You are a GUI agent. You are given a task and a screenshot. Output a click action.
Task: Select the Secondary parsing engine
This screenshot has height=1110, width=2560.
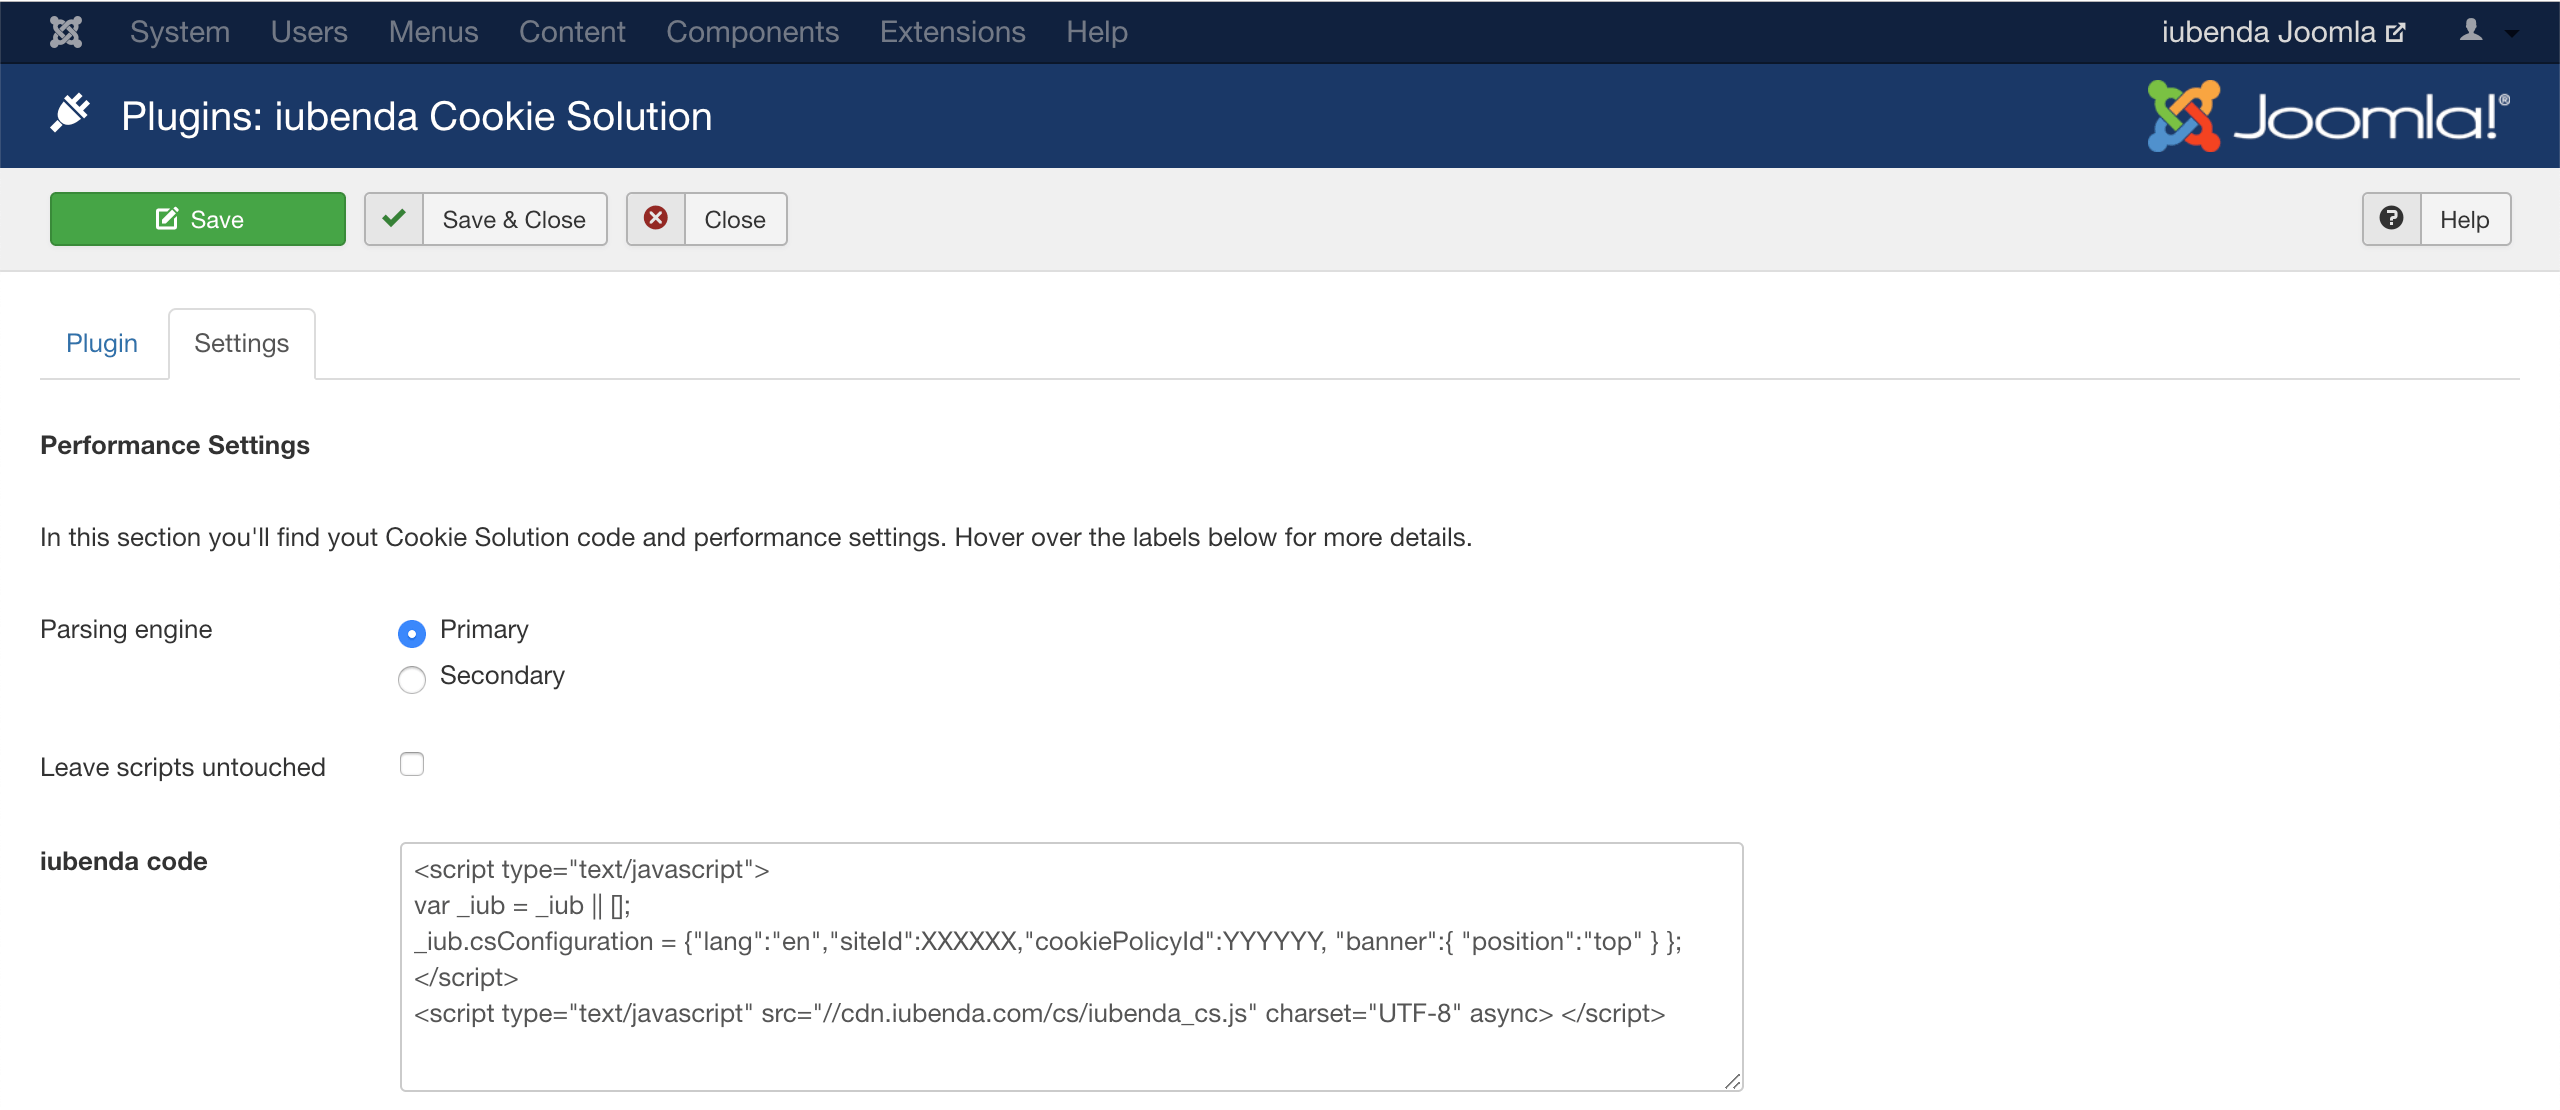coord(412,679)
